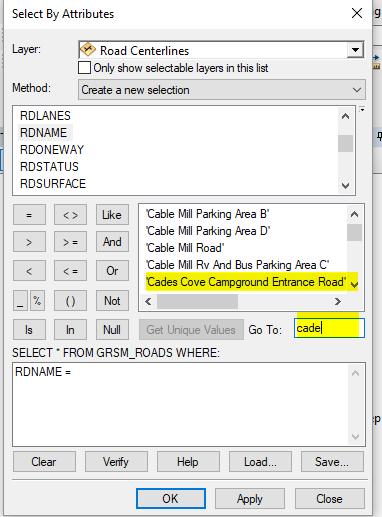This screenshot has width=382, height=517.
Task: Click the Road Centerlines layer icon
Action: point(88,50)
